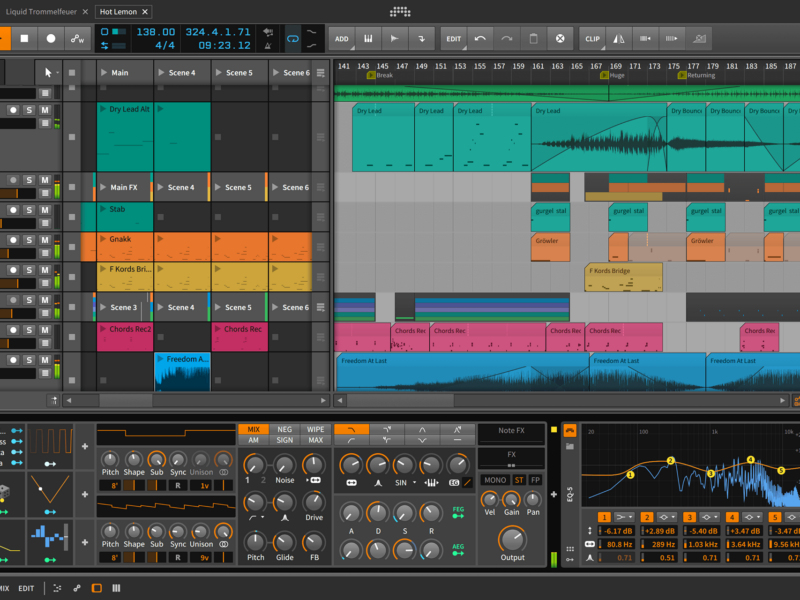The image size is (800, 600).
Task: Toggle the arranger loop button
Action: (293, 39)
